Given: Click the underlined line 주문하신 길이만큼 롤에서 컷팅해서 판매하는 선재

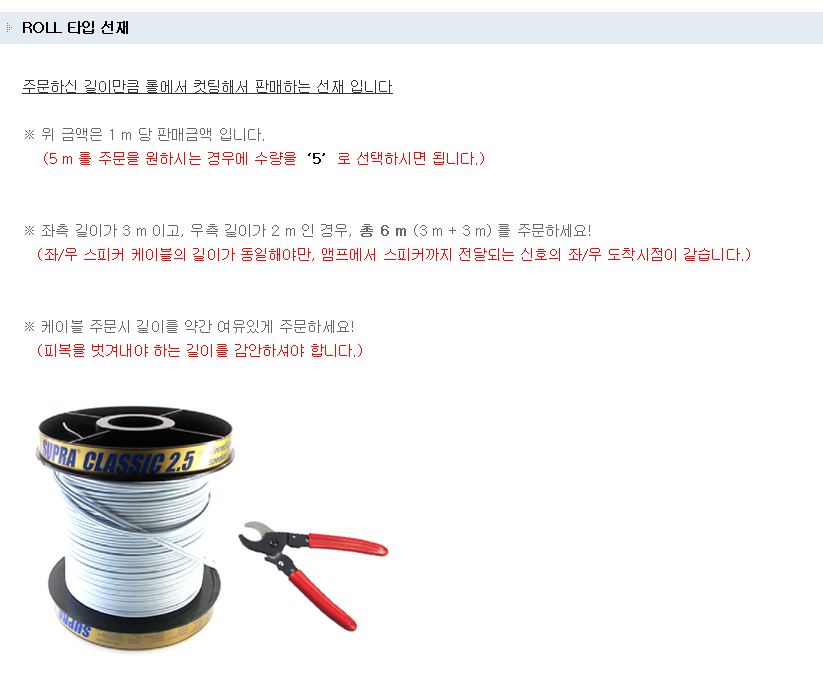Looking at the screenshot, I should pos(207,87).
